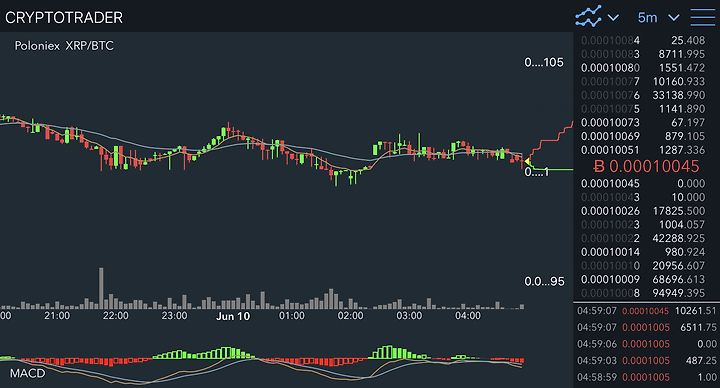The height and width of the screenshot is (388, 720).
Task: Click the yellow current price marker arrow
Action: pyautogui.click(x=527, y=162)
